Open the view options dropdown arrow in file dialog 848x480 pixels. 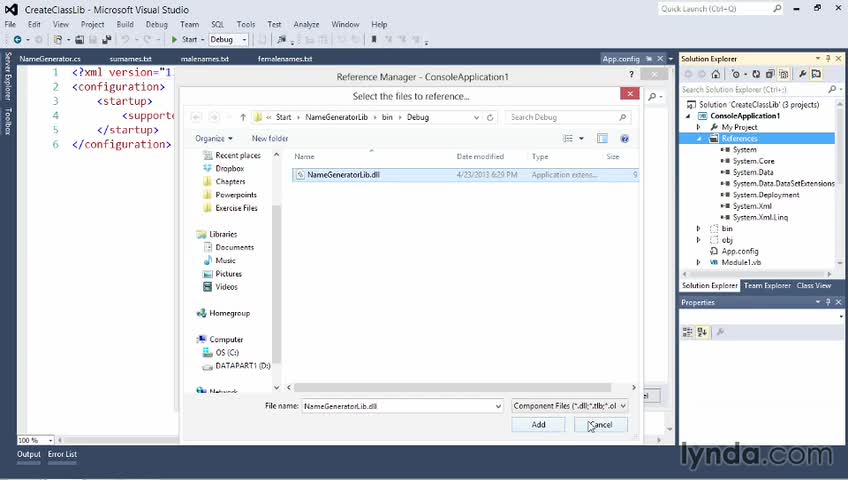tap(581, 139)
